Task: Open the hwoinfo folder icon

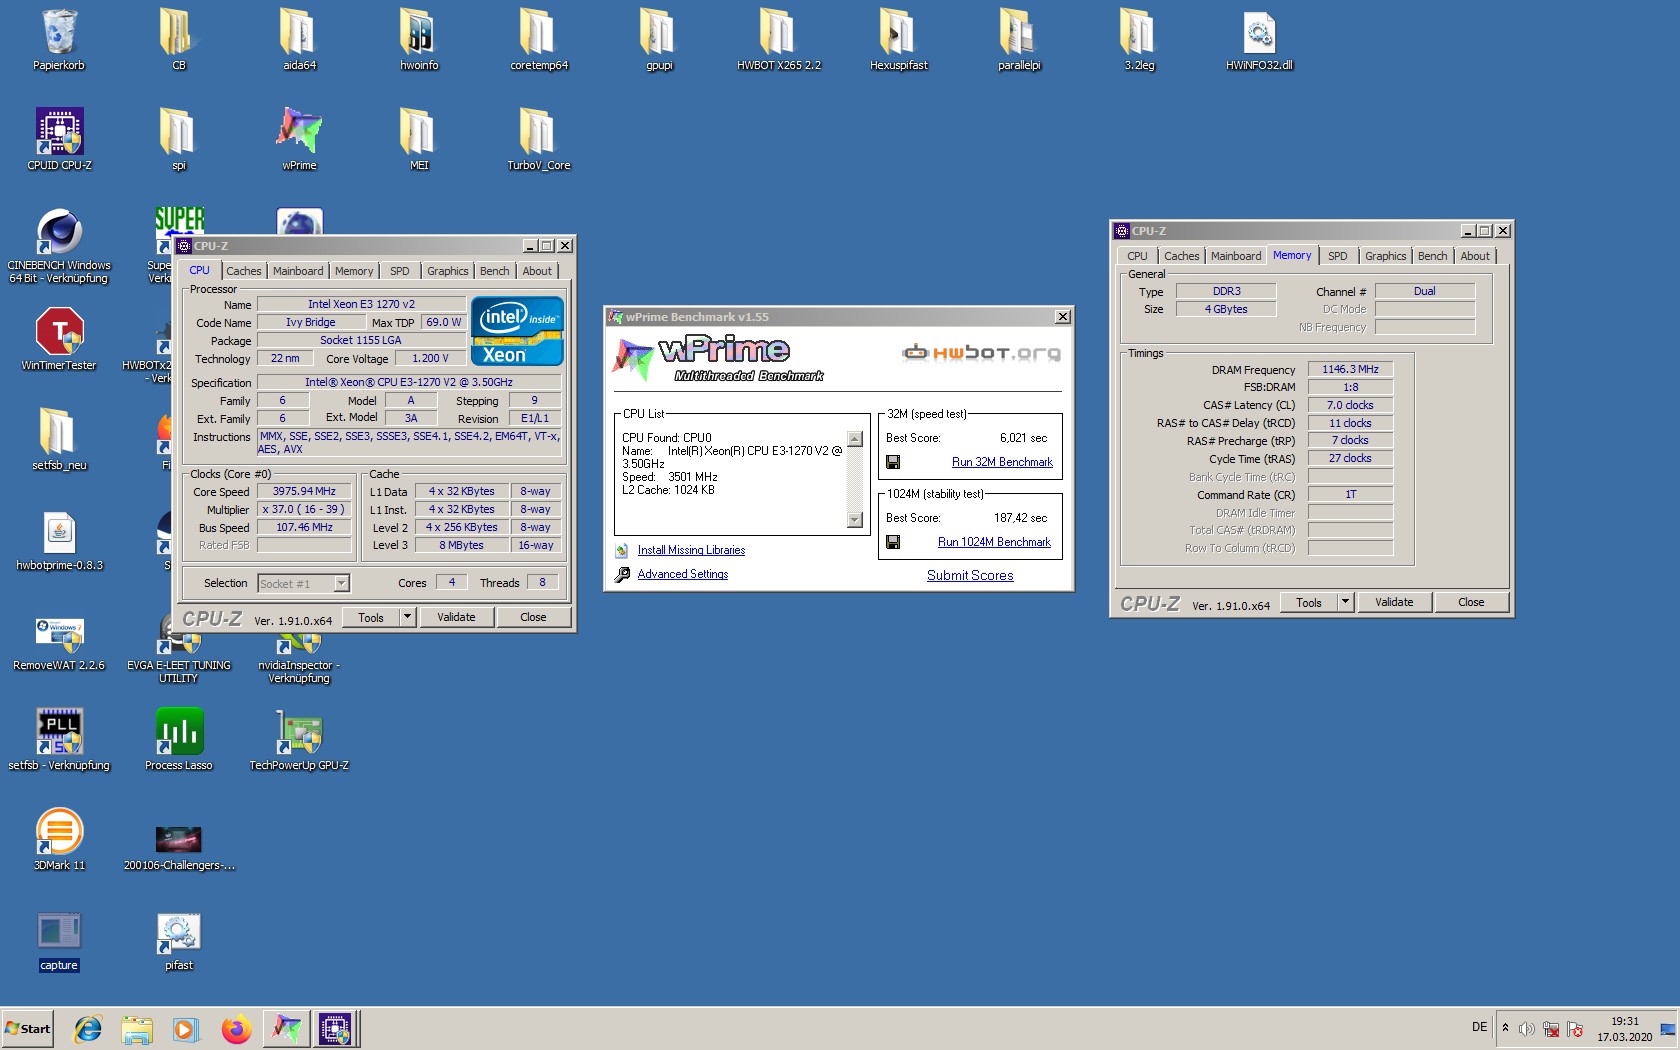Action: 419,40
